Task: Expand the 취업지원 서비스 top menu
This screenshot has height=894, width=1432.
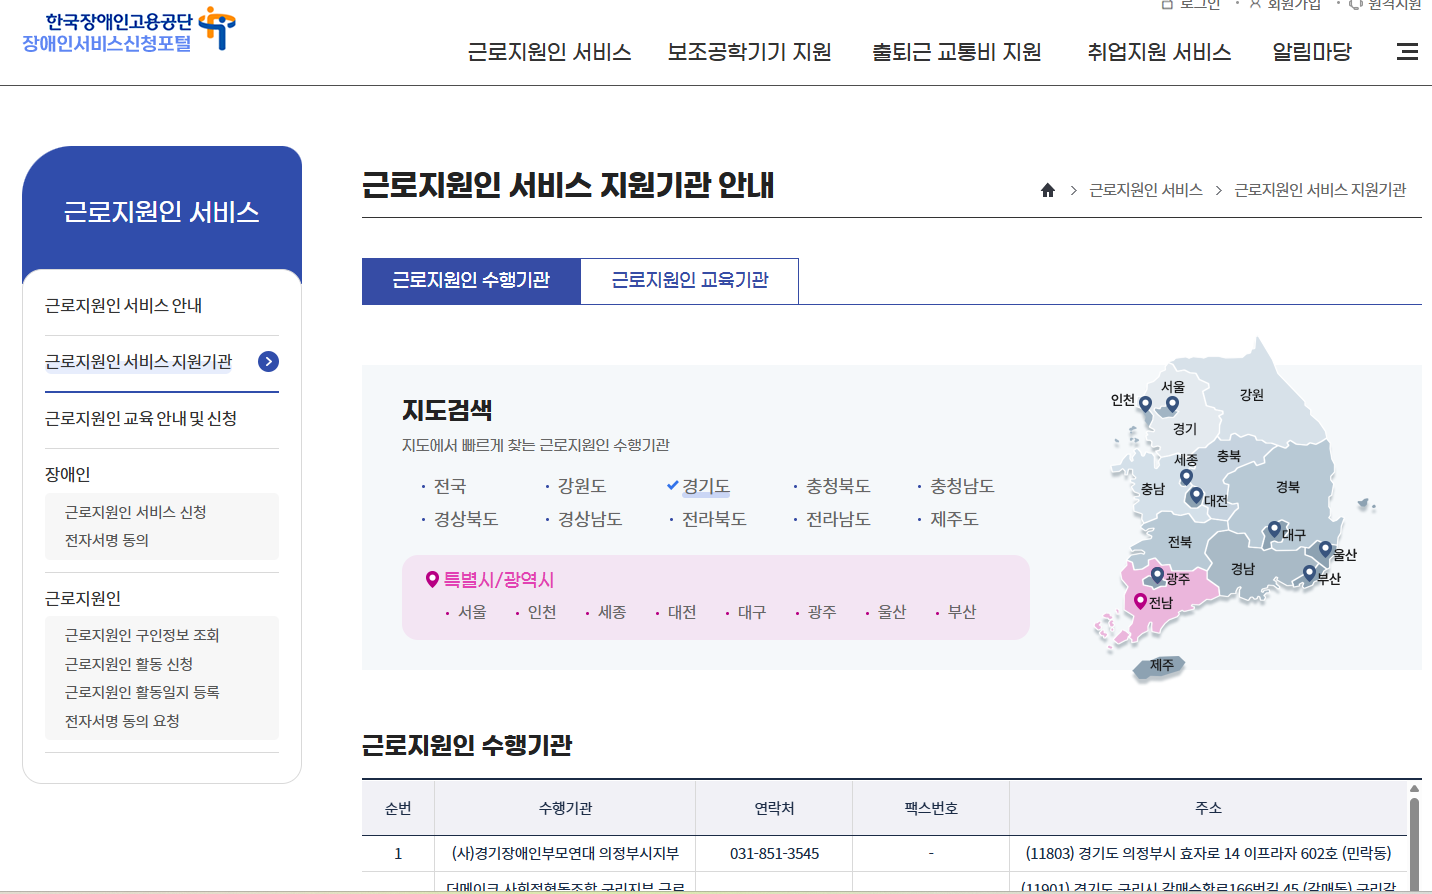Action: click(x=1159, y=52)
